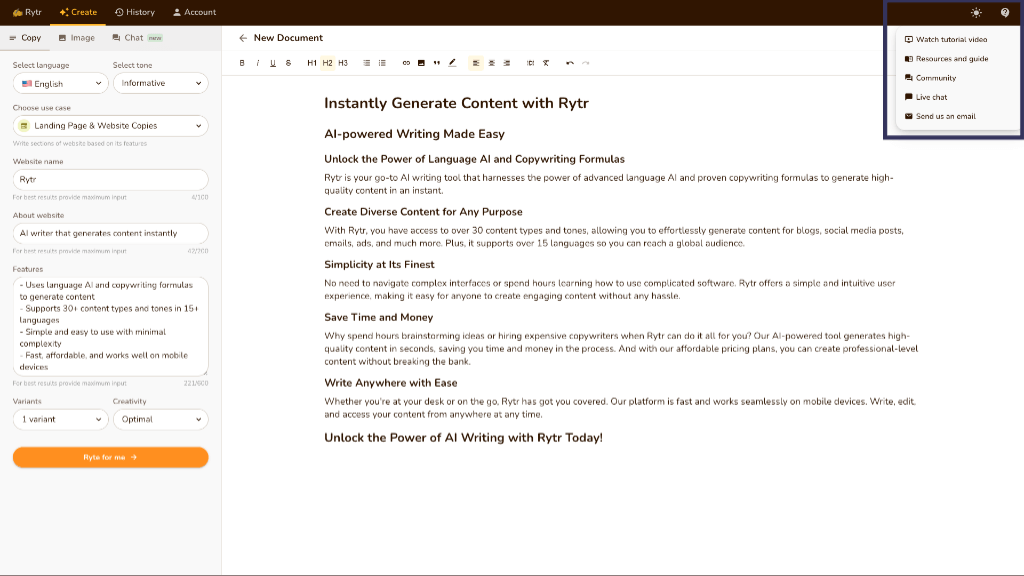Center align the text

[491, 63]
